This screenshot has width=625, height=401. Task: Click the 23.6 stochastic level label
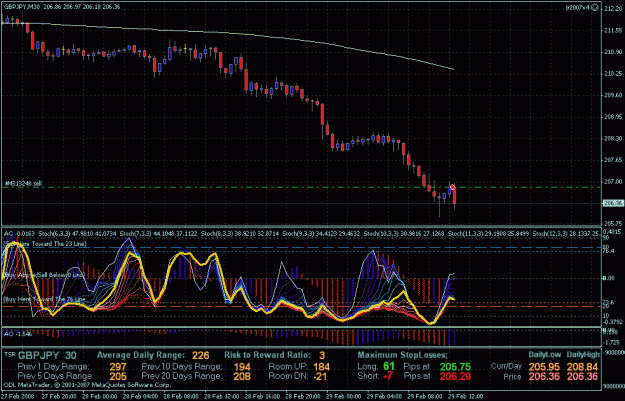[x=609, y=303]
